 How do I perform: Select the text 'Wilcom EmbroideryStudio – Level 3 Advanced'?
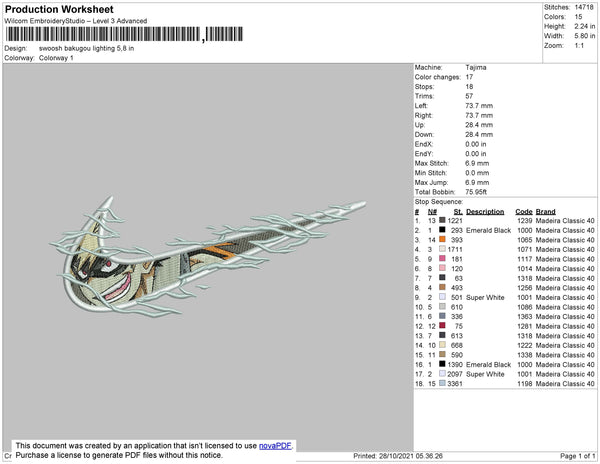click(76, 21)
